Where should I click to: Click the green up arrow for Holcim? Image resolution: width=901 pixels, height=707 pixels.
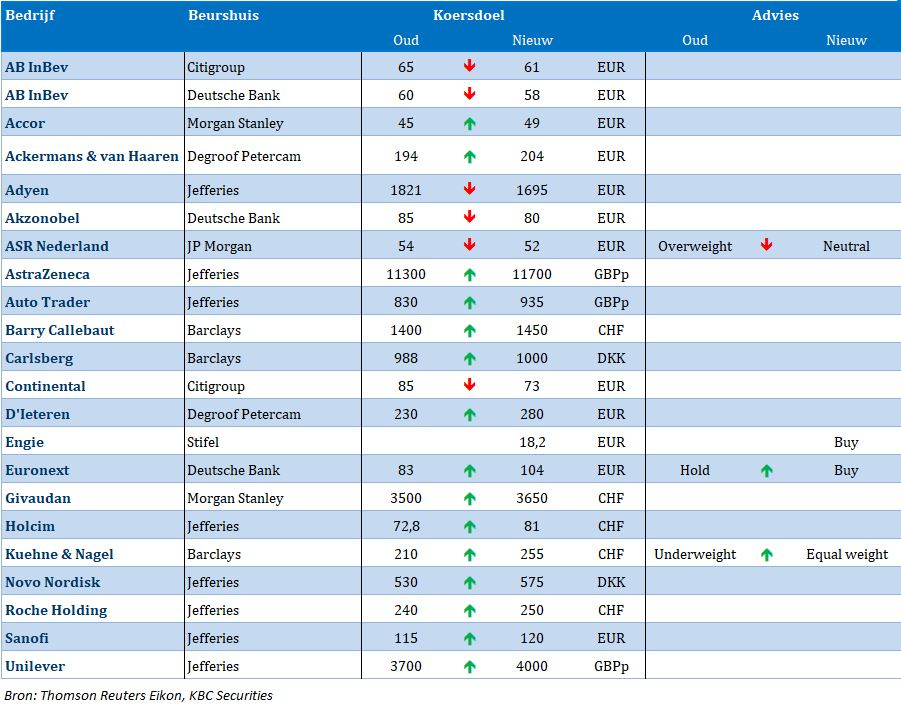(469, 527)
